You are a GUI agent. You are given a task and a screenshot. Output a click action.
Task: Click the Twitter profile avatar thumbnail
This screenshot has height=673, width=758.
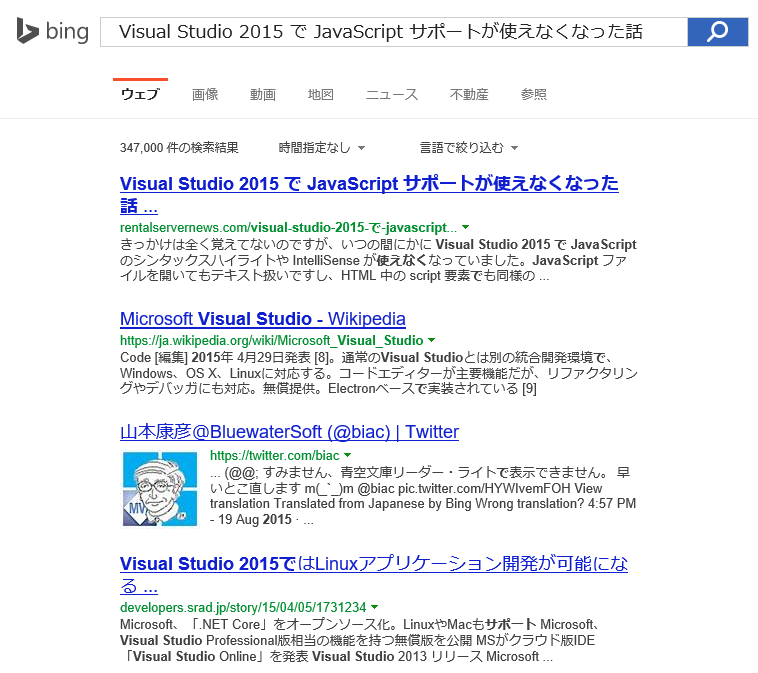pyautogui.click(x=160, y=489)
